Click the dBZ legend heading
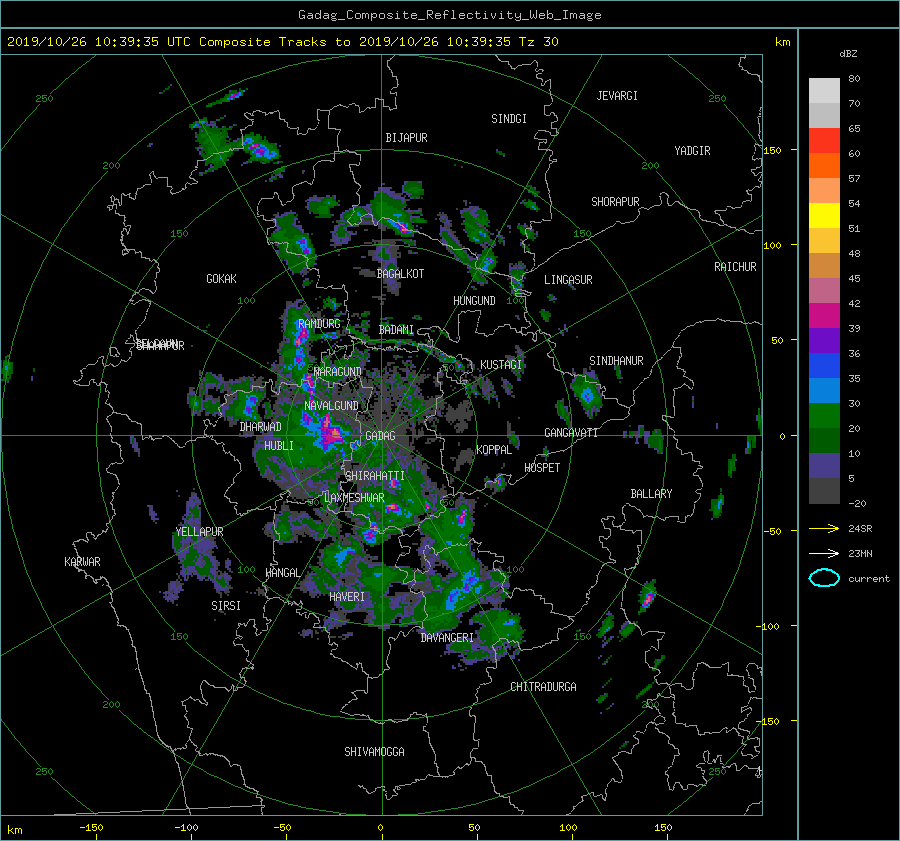 tap(848, 54)
